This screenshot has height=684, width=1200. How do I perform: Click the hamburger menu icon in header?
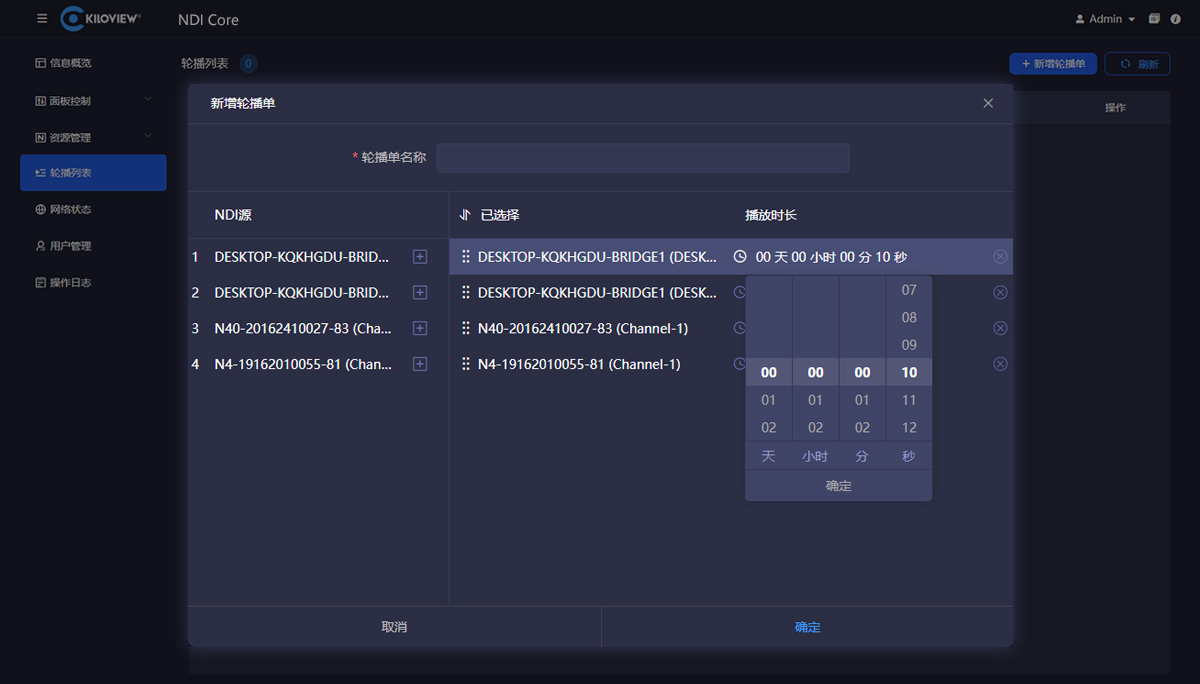tap(42, 19)
